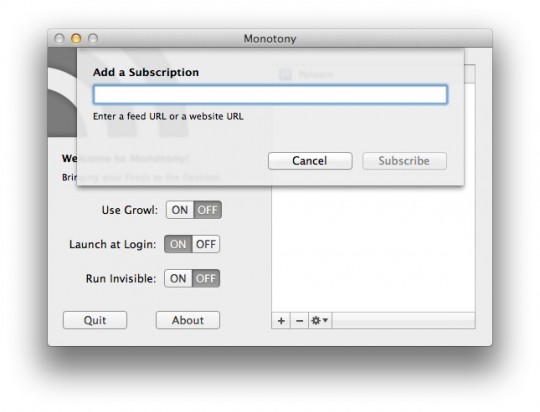Cancel the Add a Subscription sheet

[x=310, y=161]
